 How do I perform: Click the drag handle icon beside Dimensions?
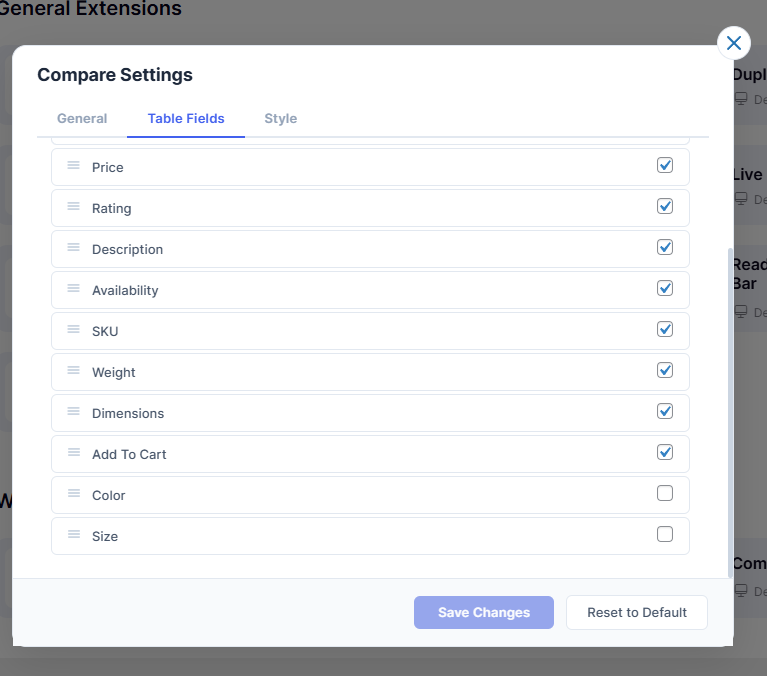coord(74,412)
